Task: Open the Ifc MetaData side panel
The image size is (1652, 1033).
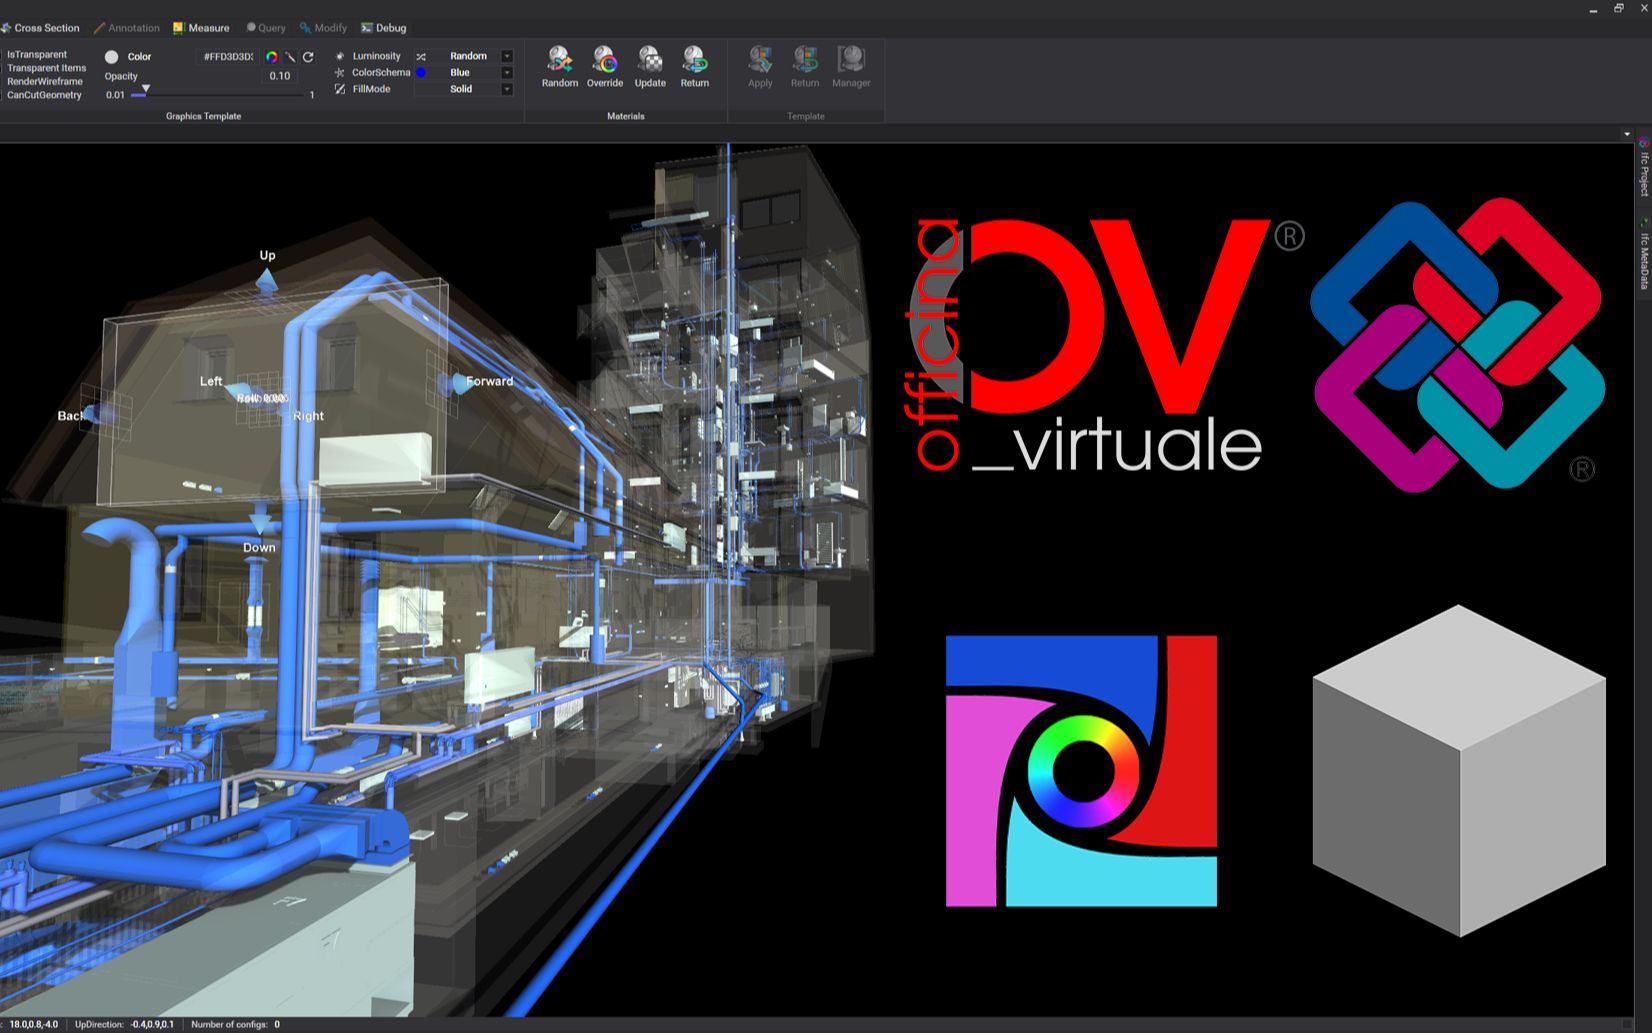Action: click(x=1643, y=256)
